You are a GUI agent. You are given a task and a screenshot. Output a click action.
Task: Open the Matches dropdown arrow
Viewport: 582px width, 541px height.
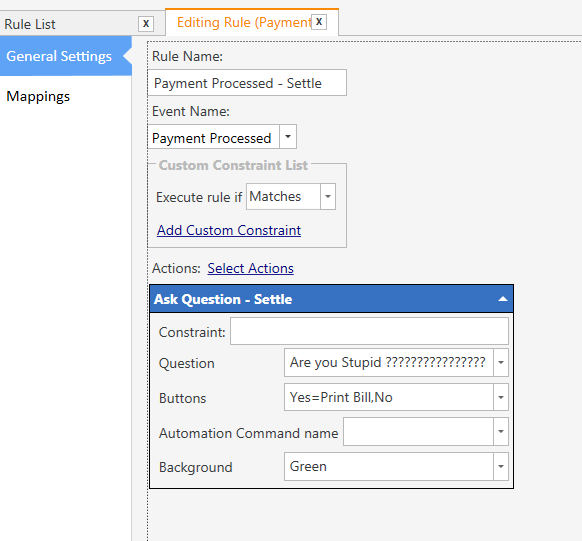click(x=328, y=196)
